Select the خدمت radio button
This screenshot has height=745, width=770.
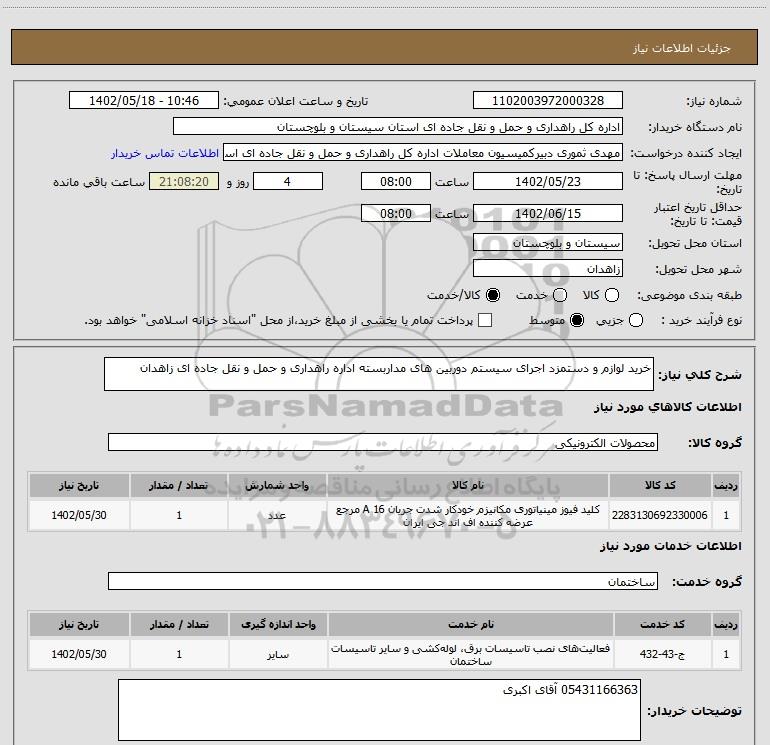560,295
